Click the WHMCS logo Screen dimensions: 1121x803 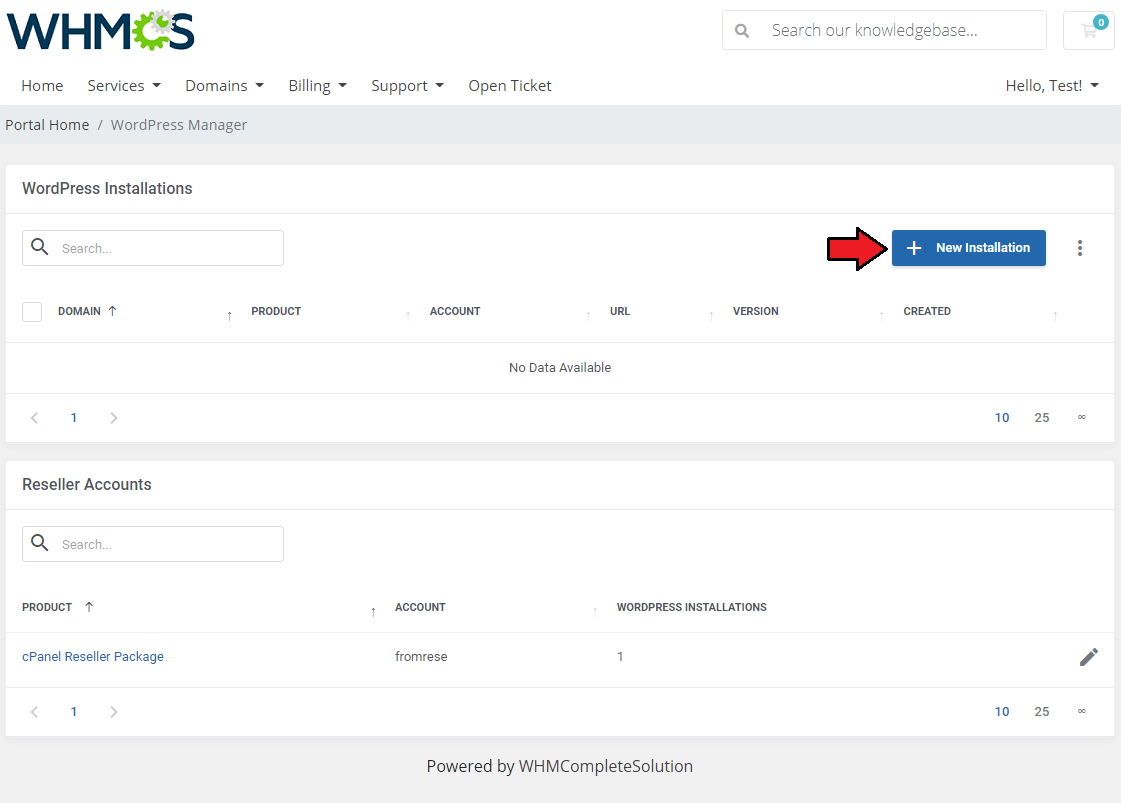[100, 31]
